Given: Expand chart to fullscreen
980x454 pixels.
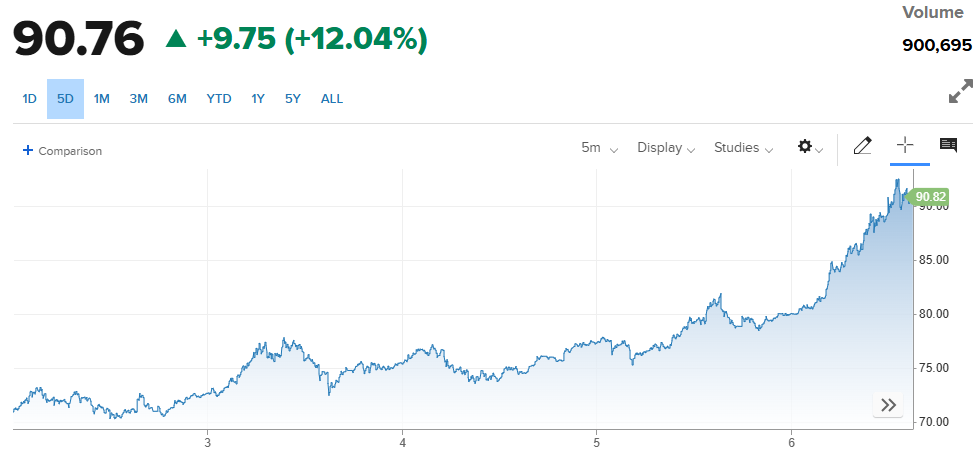Looking at the screenshot, I should [960, 93].
